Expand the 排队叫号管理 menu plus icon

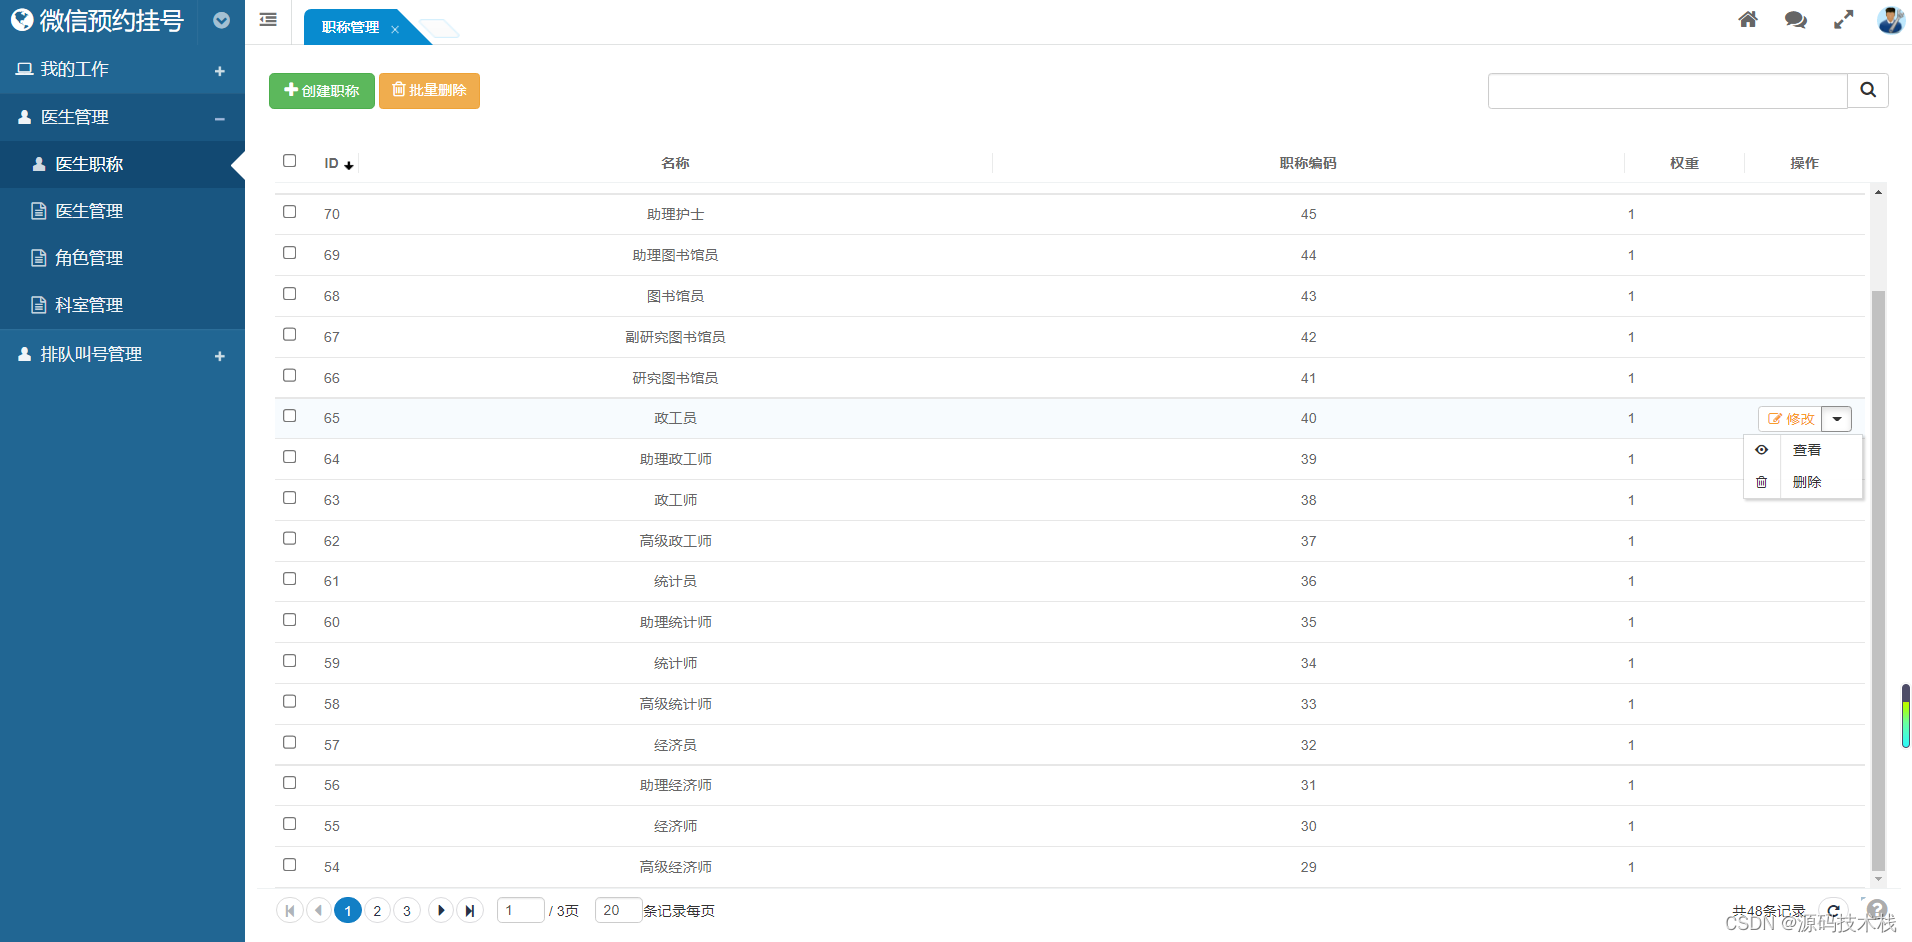(220, 356)
